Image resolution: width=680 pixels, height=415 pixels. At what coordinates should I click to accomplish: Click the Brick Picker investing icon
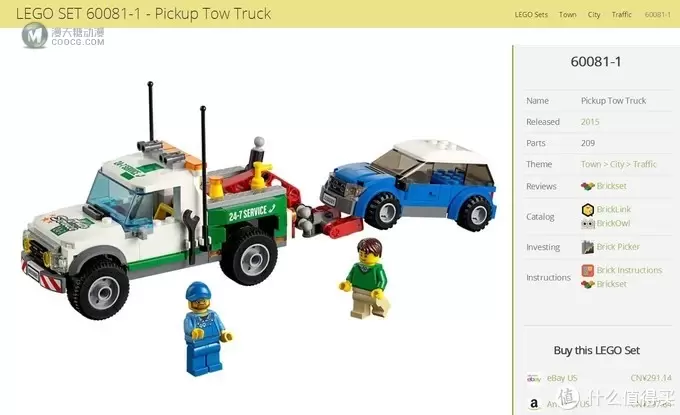click(588, 247)
